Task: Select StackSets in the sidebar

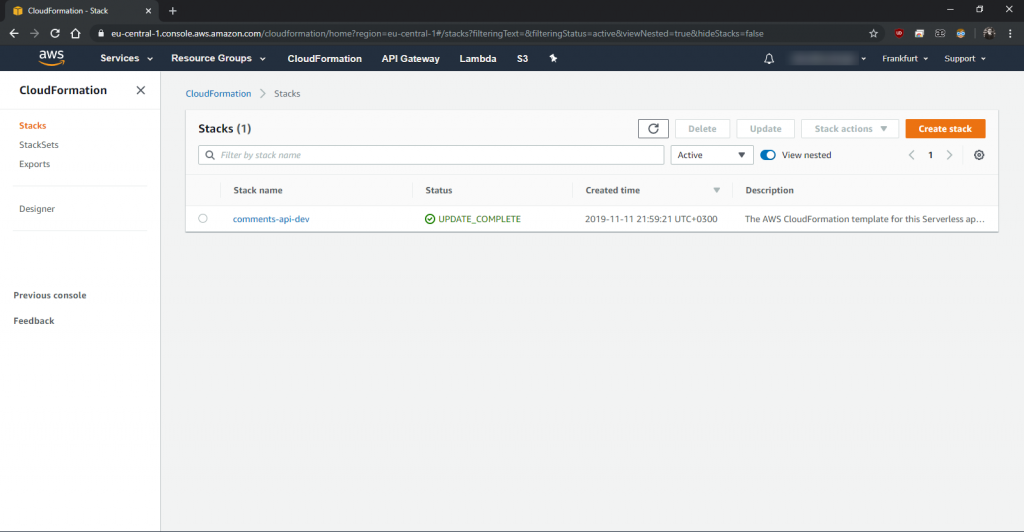Action: [x=39, y=145]
